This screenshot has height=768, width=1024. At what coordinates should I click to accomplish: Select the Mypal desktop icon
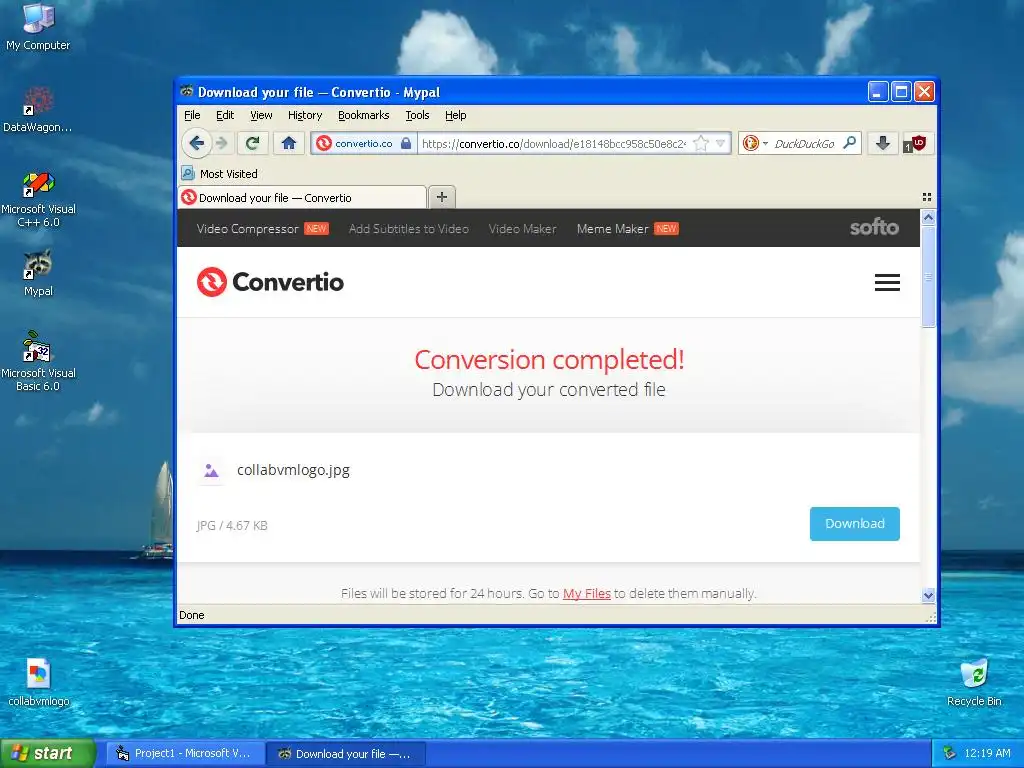tap(38, 273)
